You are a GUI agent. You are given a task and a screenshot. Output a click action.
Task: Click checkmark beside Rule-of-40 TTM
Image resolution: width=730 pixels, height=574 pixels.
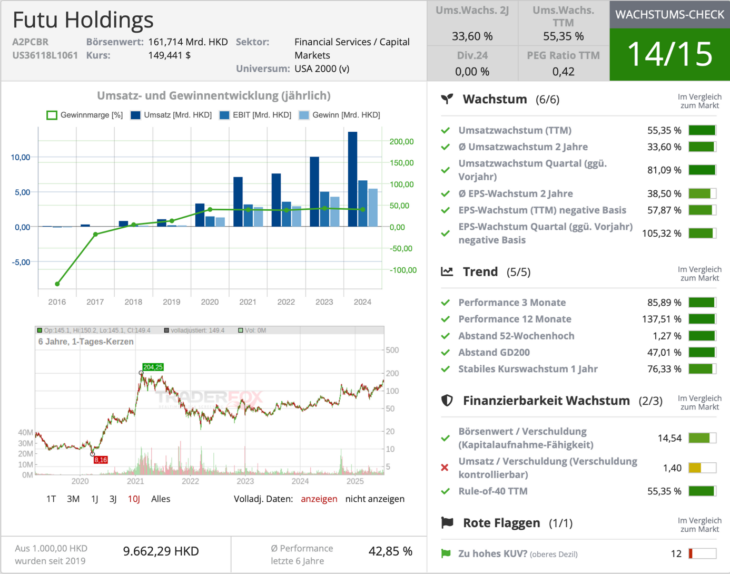[x=446, y=491]
